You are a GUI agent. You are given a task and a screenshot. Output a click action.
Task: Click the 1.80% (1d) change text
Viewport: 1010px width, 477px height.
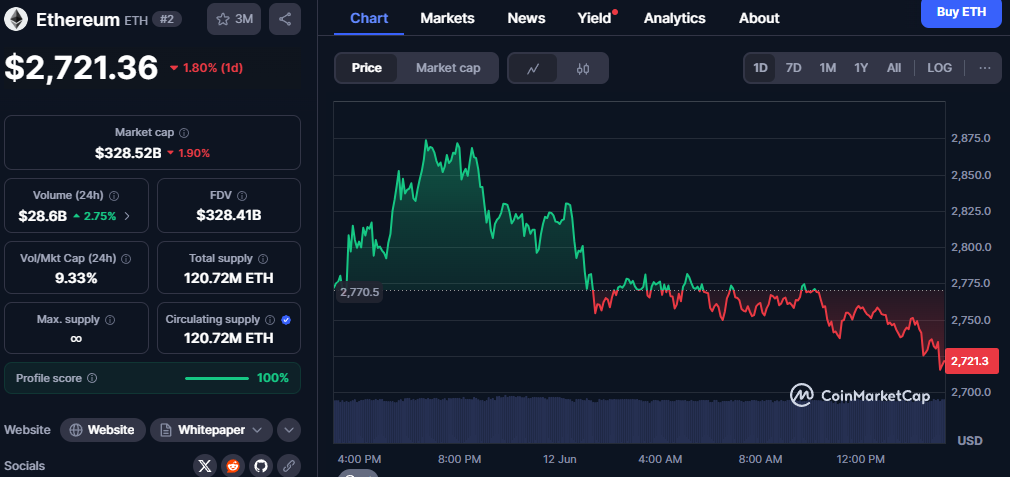coord(213,68)
